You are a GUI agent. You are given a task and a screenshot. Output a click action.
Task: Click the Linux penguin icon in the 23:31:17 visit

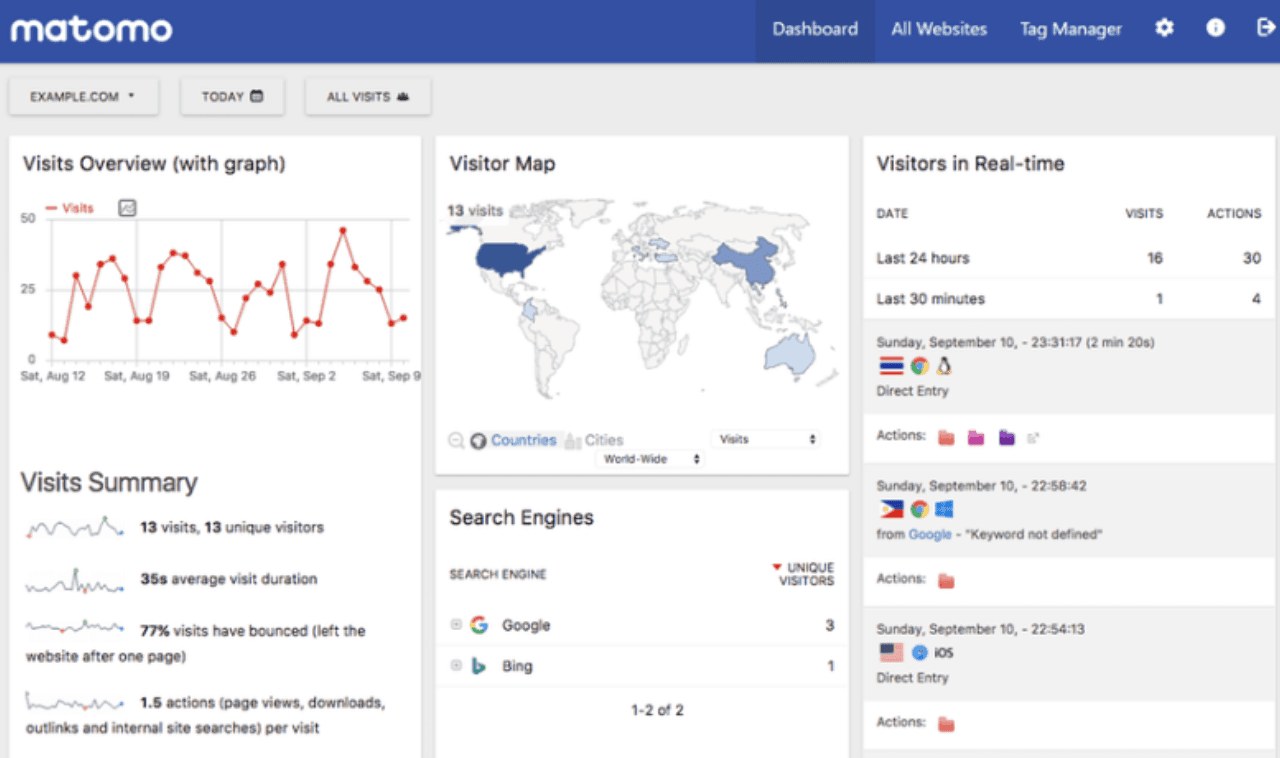click(x=944, y=367)
